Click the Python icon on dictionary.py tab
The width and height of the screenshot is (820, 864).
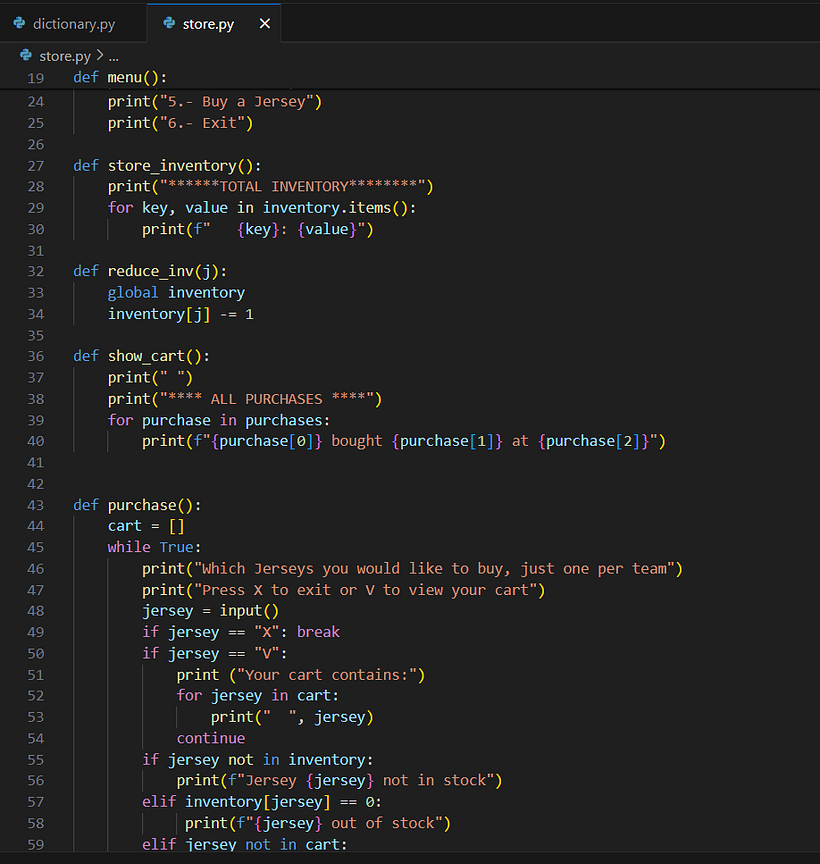coord(19,23)
